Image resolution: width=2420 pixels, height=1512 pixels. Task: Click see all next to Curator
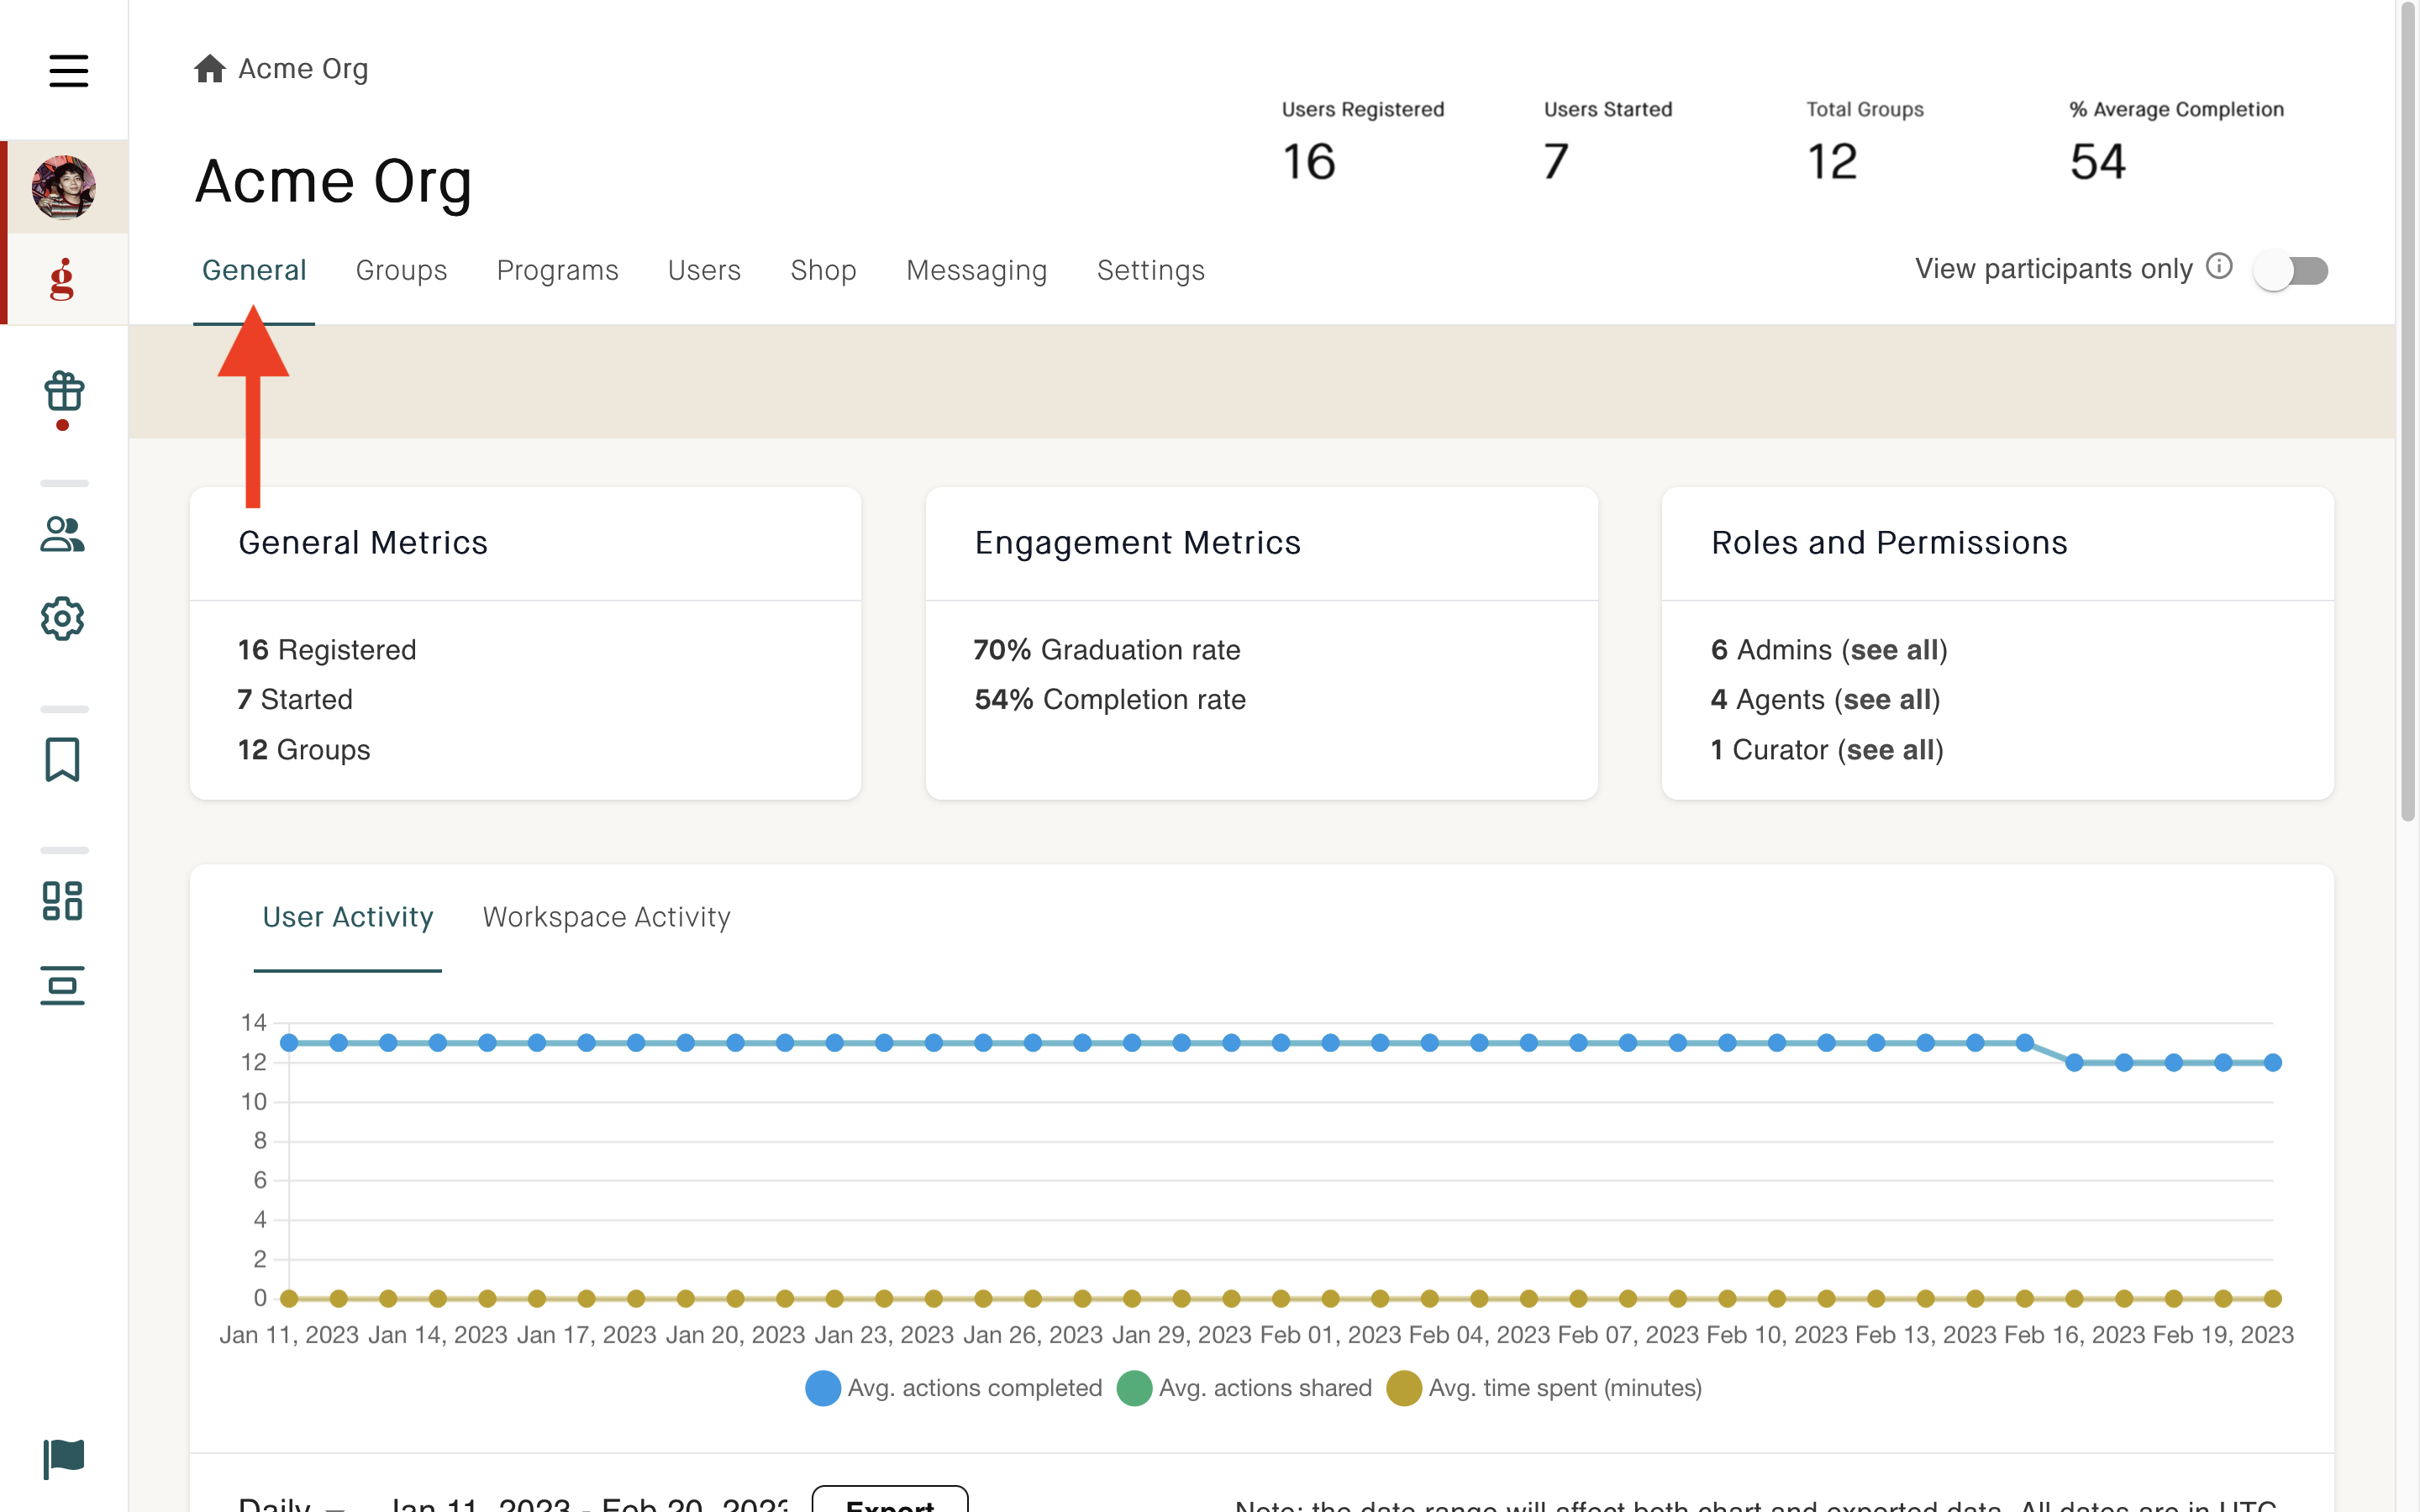[x=1889, y=750]
